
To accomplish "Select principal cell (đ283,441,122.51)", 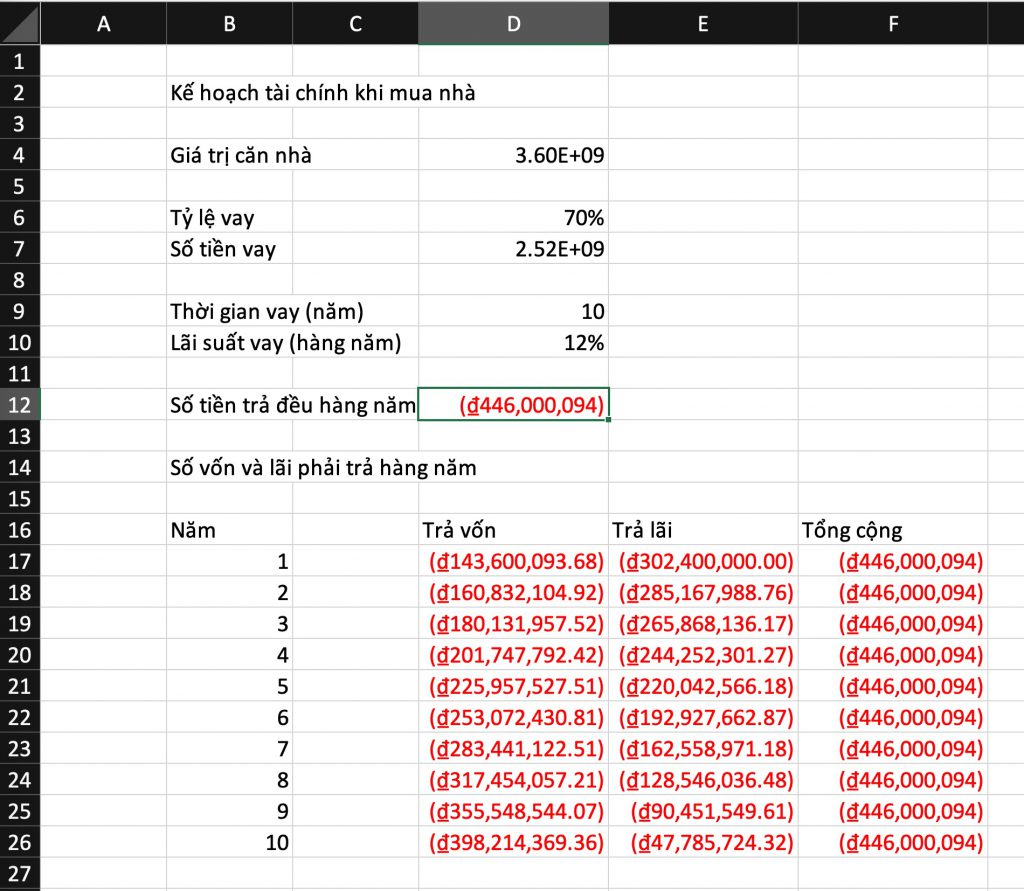I will coord(513,749).
